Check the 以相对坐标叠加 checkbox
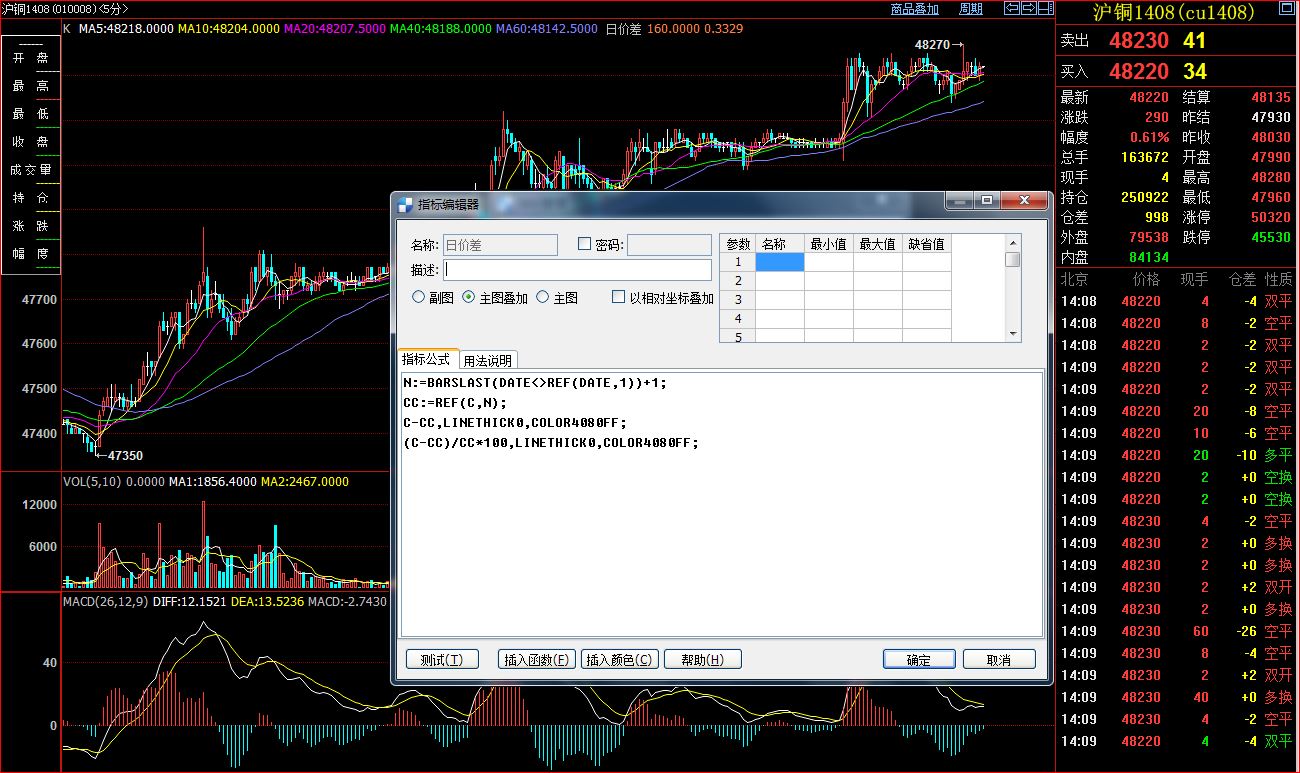Viewport: 1300px width, 773px height. pyautogui.click(x=619, y=297)
